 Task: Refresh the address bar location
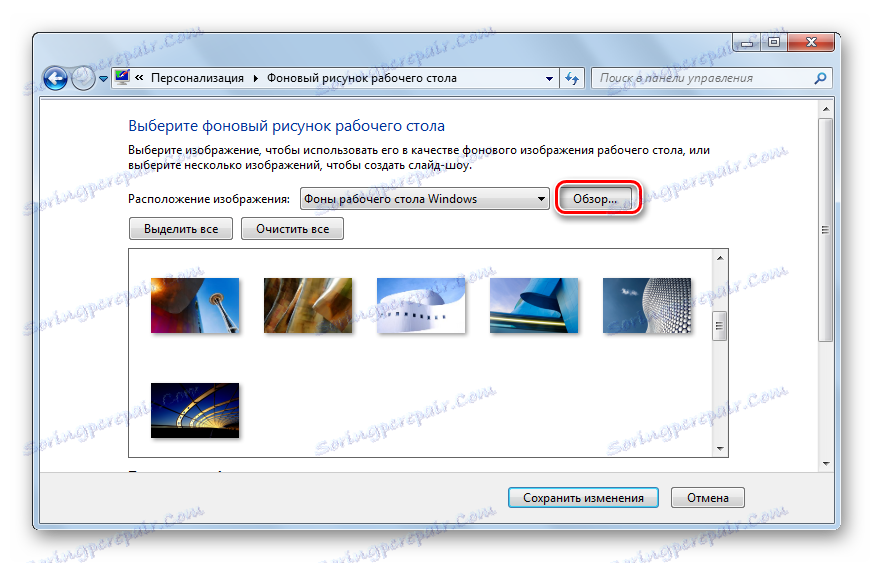[572, 78]
